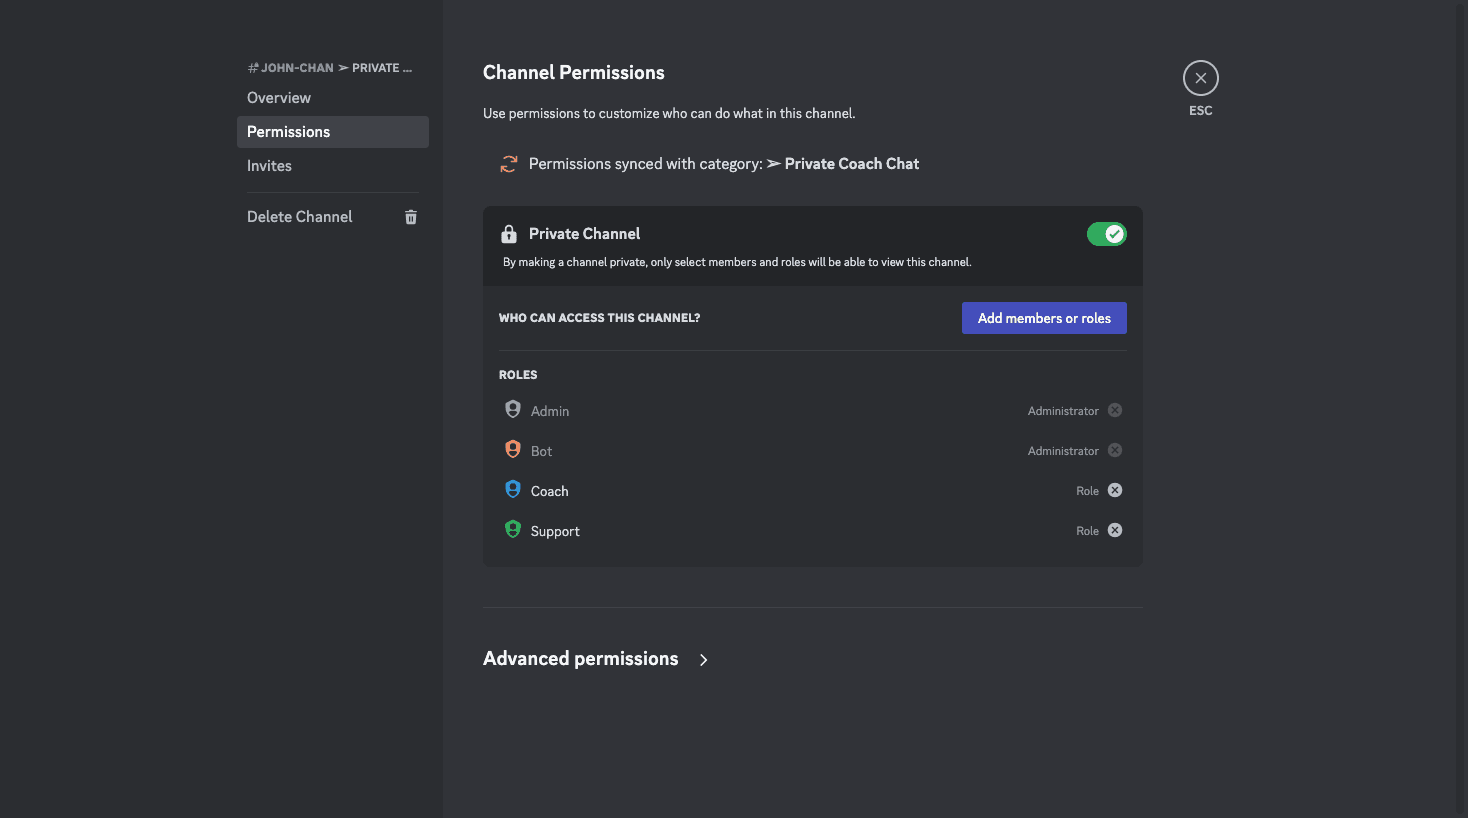Click the Private Channel description text
This screenshot has height=818, width=1468.
tap(737, 262)
